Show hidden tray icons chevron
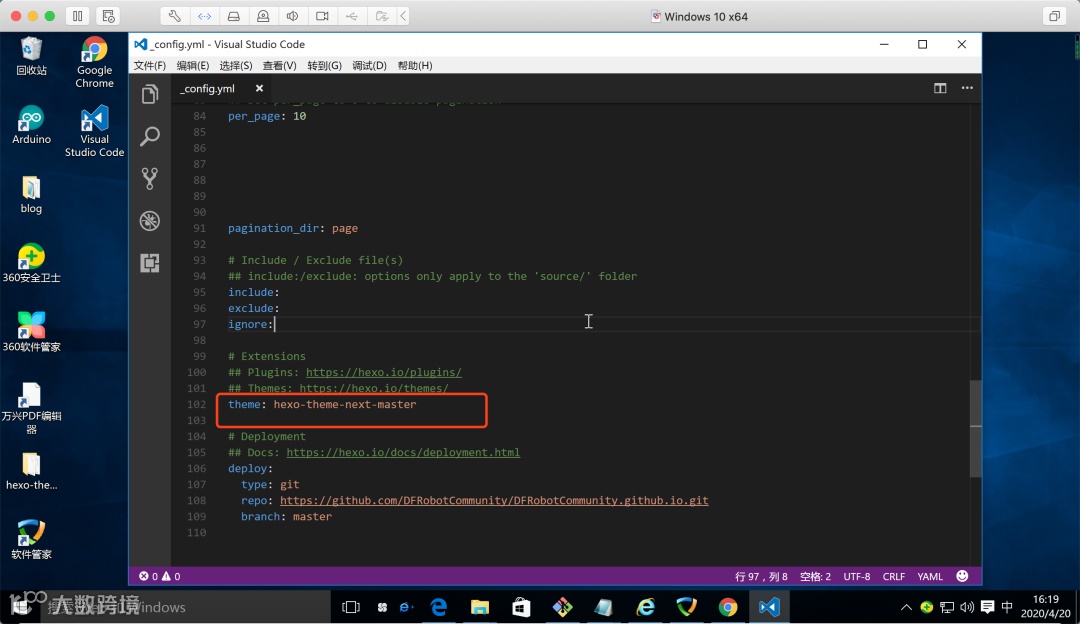The height and width of the screenshot is (624, 1080). click(x=906, y=607)
